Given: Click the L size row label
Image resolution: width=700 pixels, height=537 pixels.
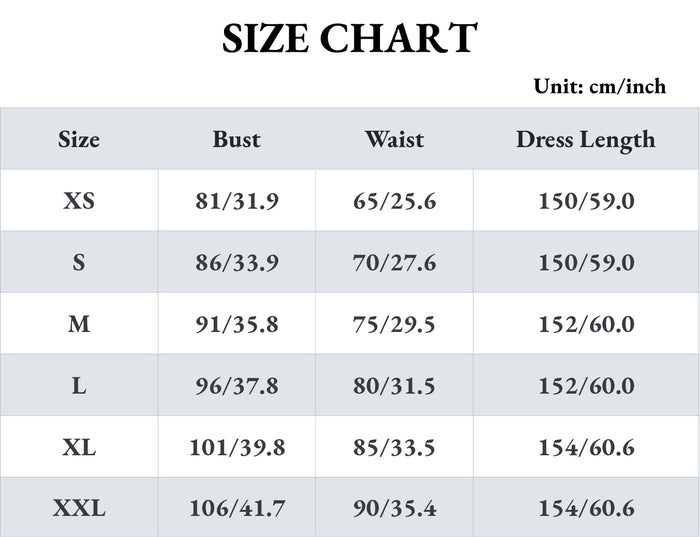Looking at the screenshot, I should (x=79, y=386).
